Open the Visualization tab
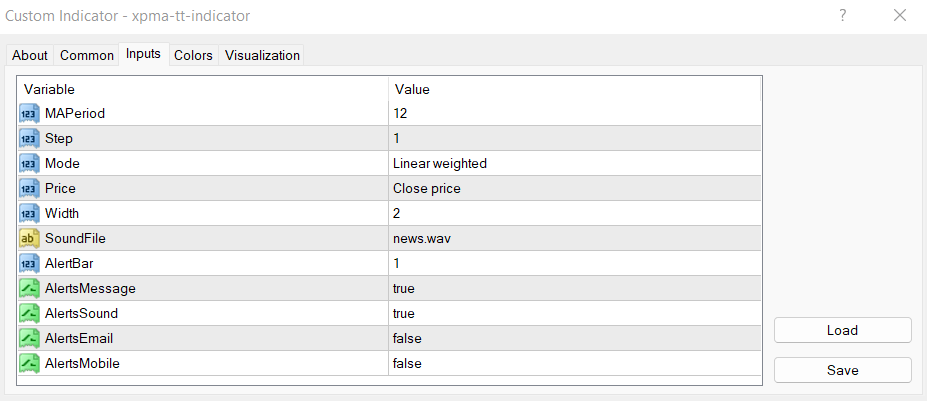This screenshot has height=401, width=927. (262, 55)
